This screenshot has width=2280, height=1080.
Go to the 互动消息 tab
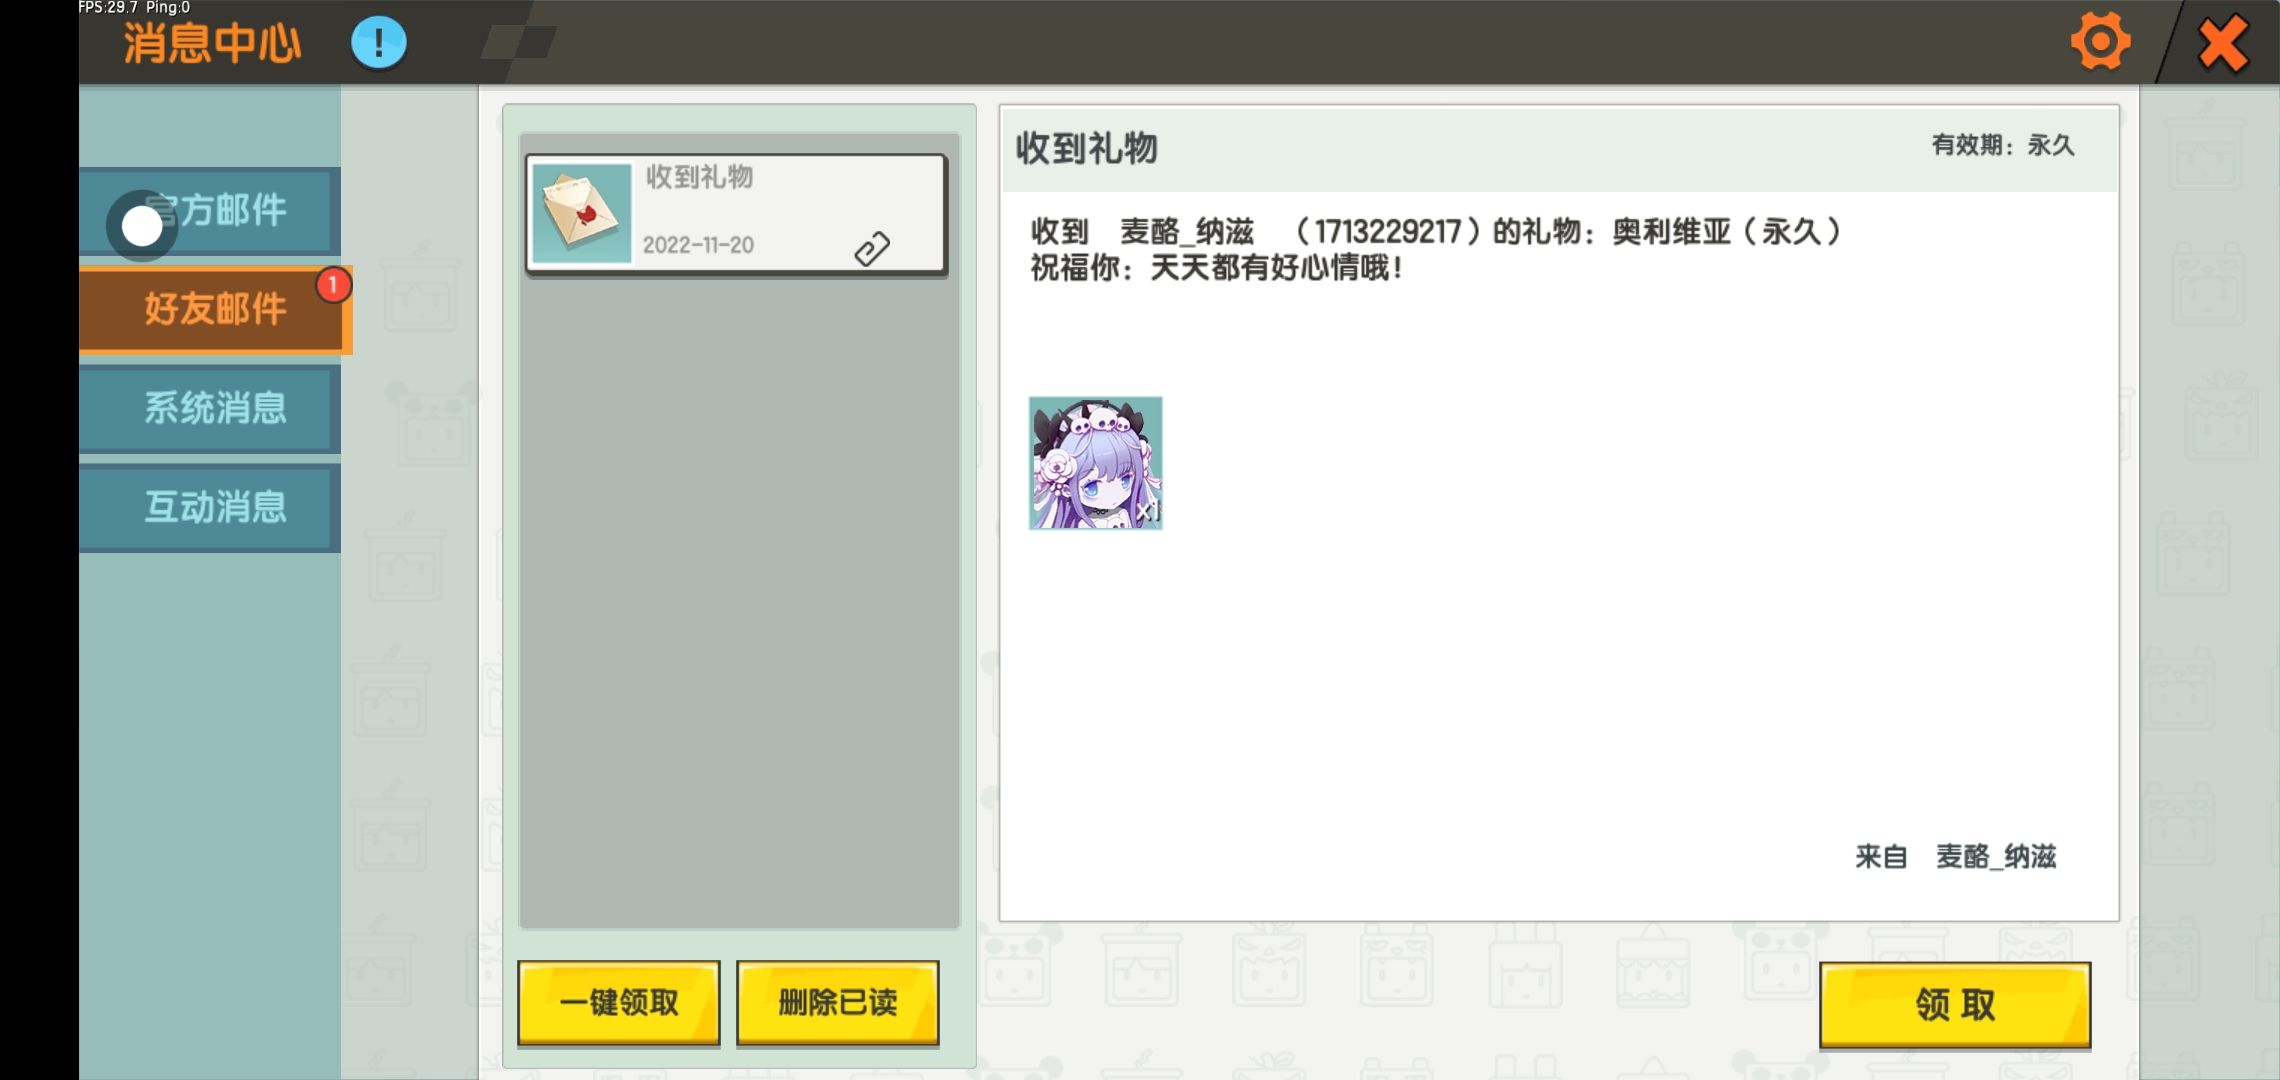(x=210, y=507)
